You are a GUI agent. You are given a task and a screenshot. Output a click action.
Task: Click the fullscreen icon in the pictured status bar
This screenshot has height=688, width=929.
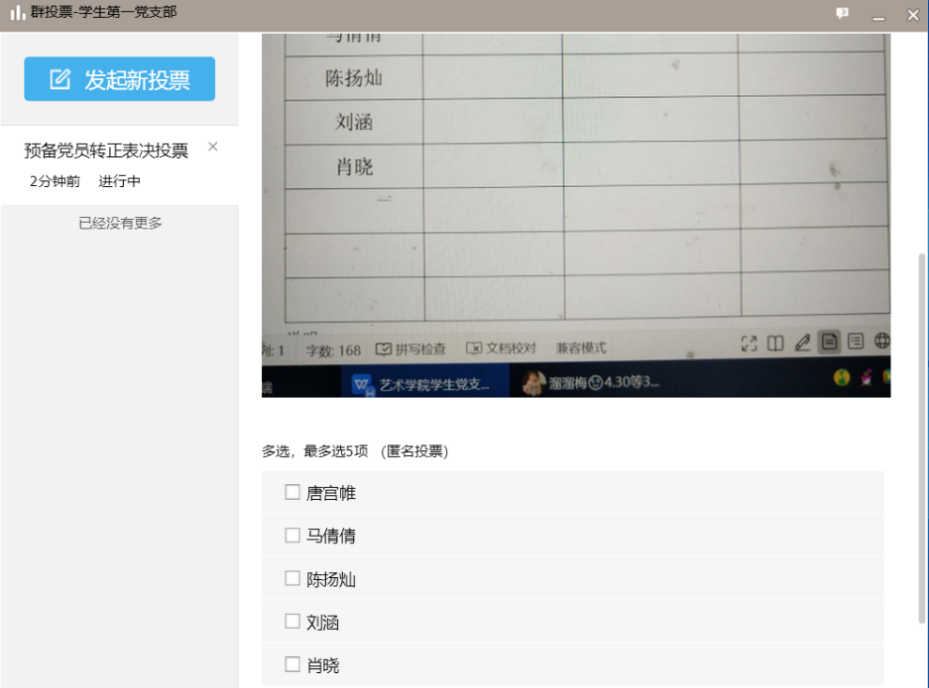pos(749,343)
